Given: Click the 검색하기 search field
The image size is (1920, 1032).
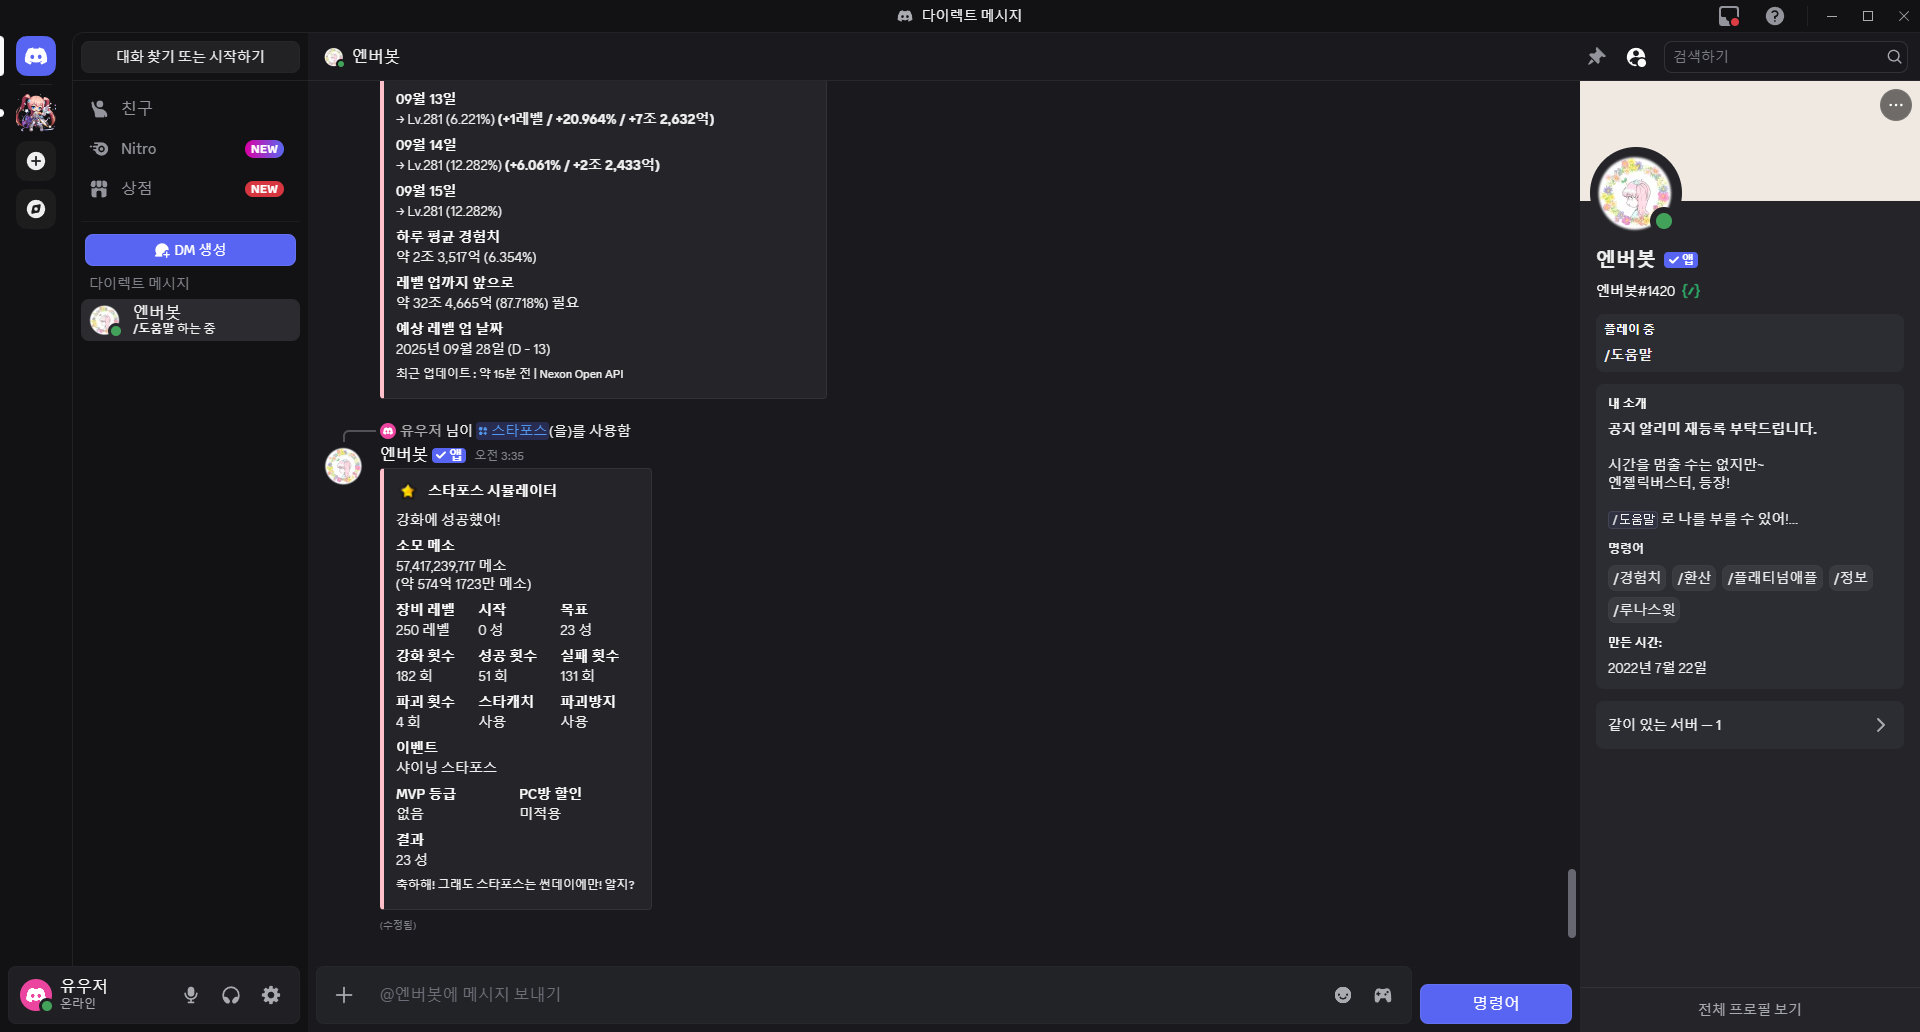Looking at the screenshot, I should coord(1775,57).
